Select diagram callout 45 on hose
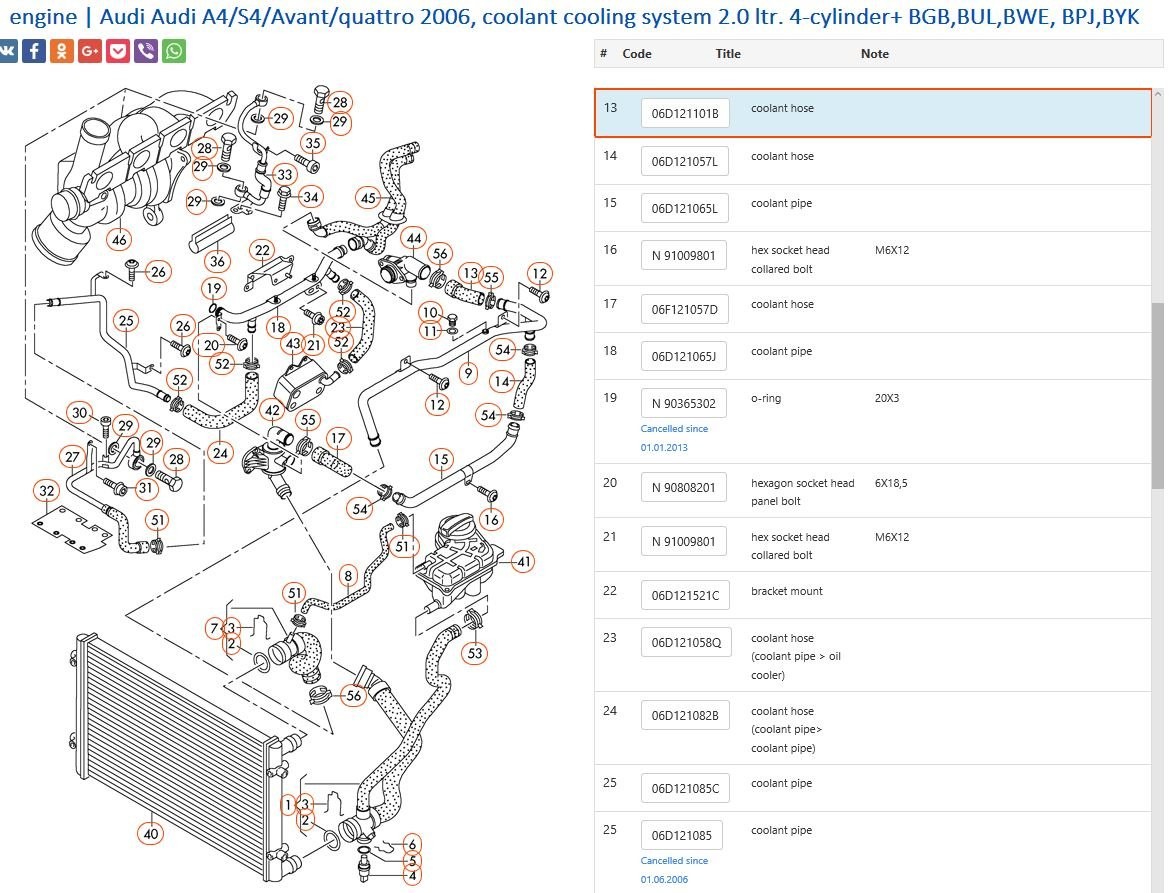 pos(368,198)
